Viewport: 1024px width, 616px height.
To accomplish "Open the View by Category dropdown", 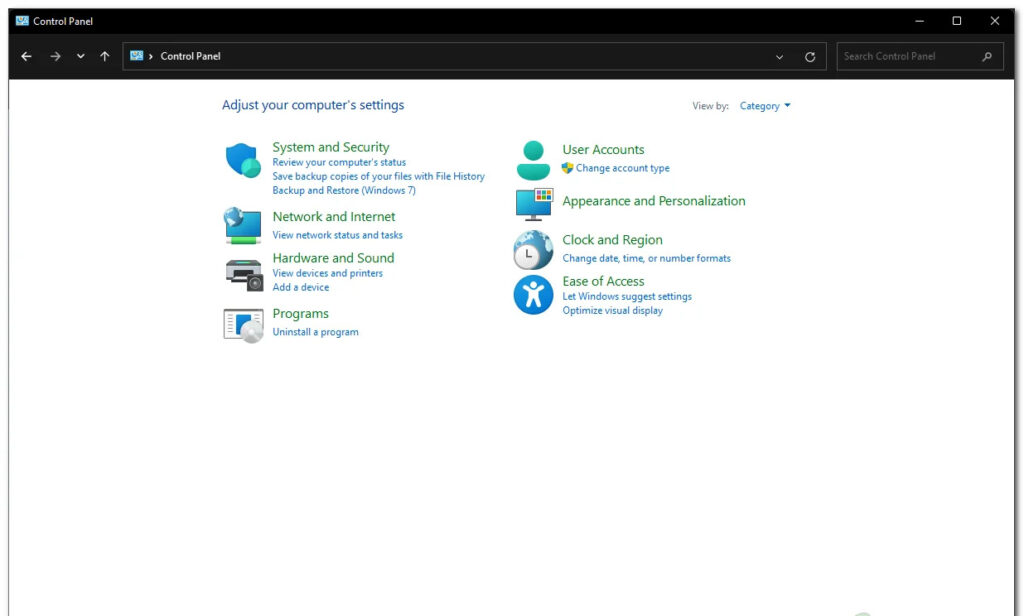I will pyautogui.click(x=765, y=106).
